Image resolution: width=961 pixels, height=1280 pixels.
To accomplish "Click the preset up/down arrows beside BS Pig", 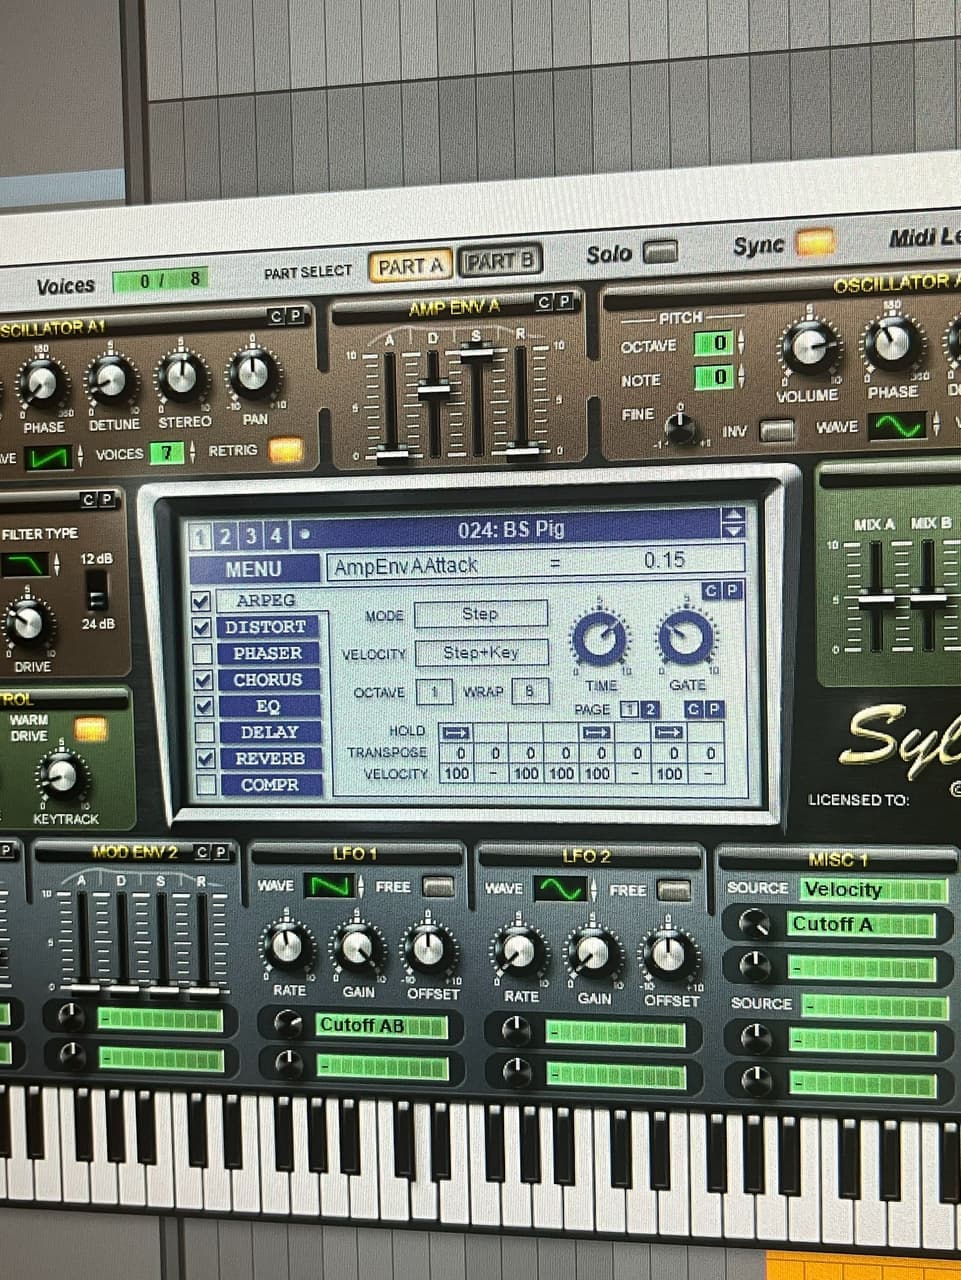I will coord(733,523).
